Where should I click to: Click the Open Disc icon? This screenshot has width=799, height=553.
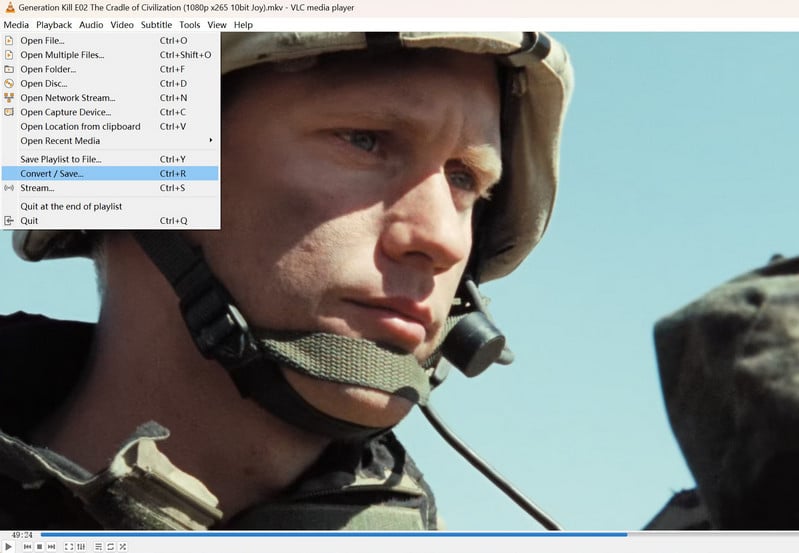coord(9,83)
